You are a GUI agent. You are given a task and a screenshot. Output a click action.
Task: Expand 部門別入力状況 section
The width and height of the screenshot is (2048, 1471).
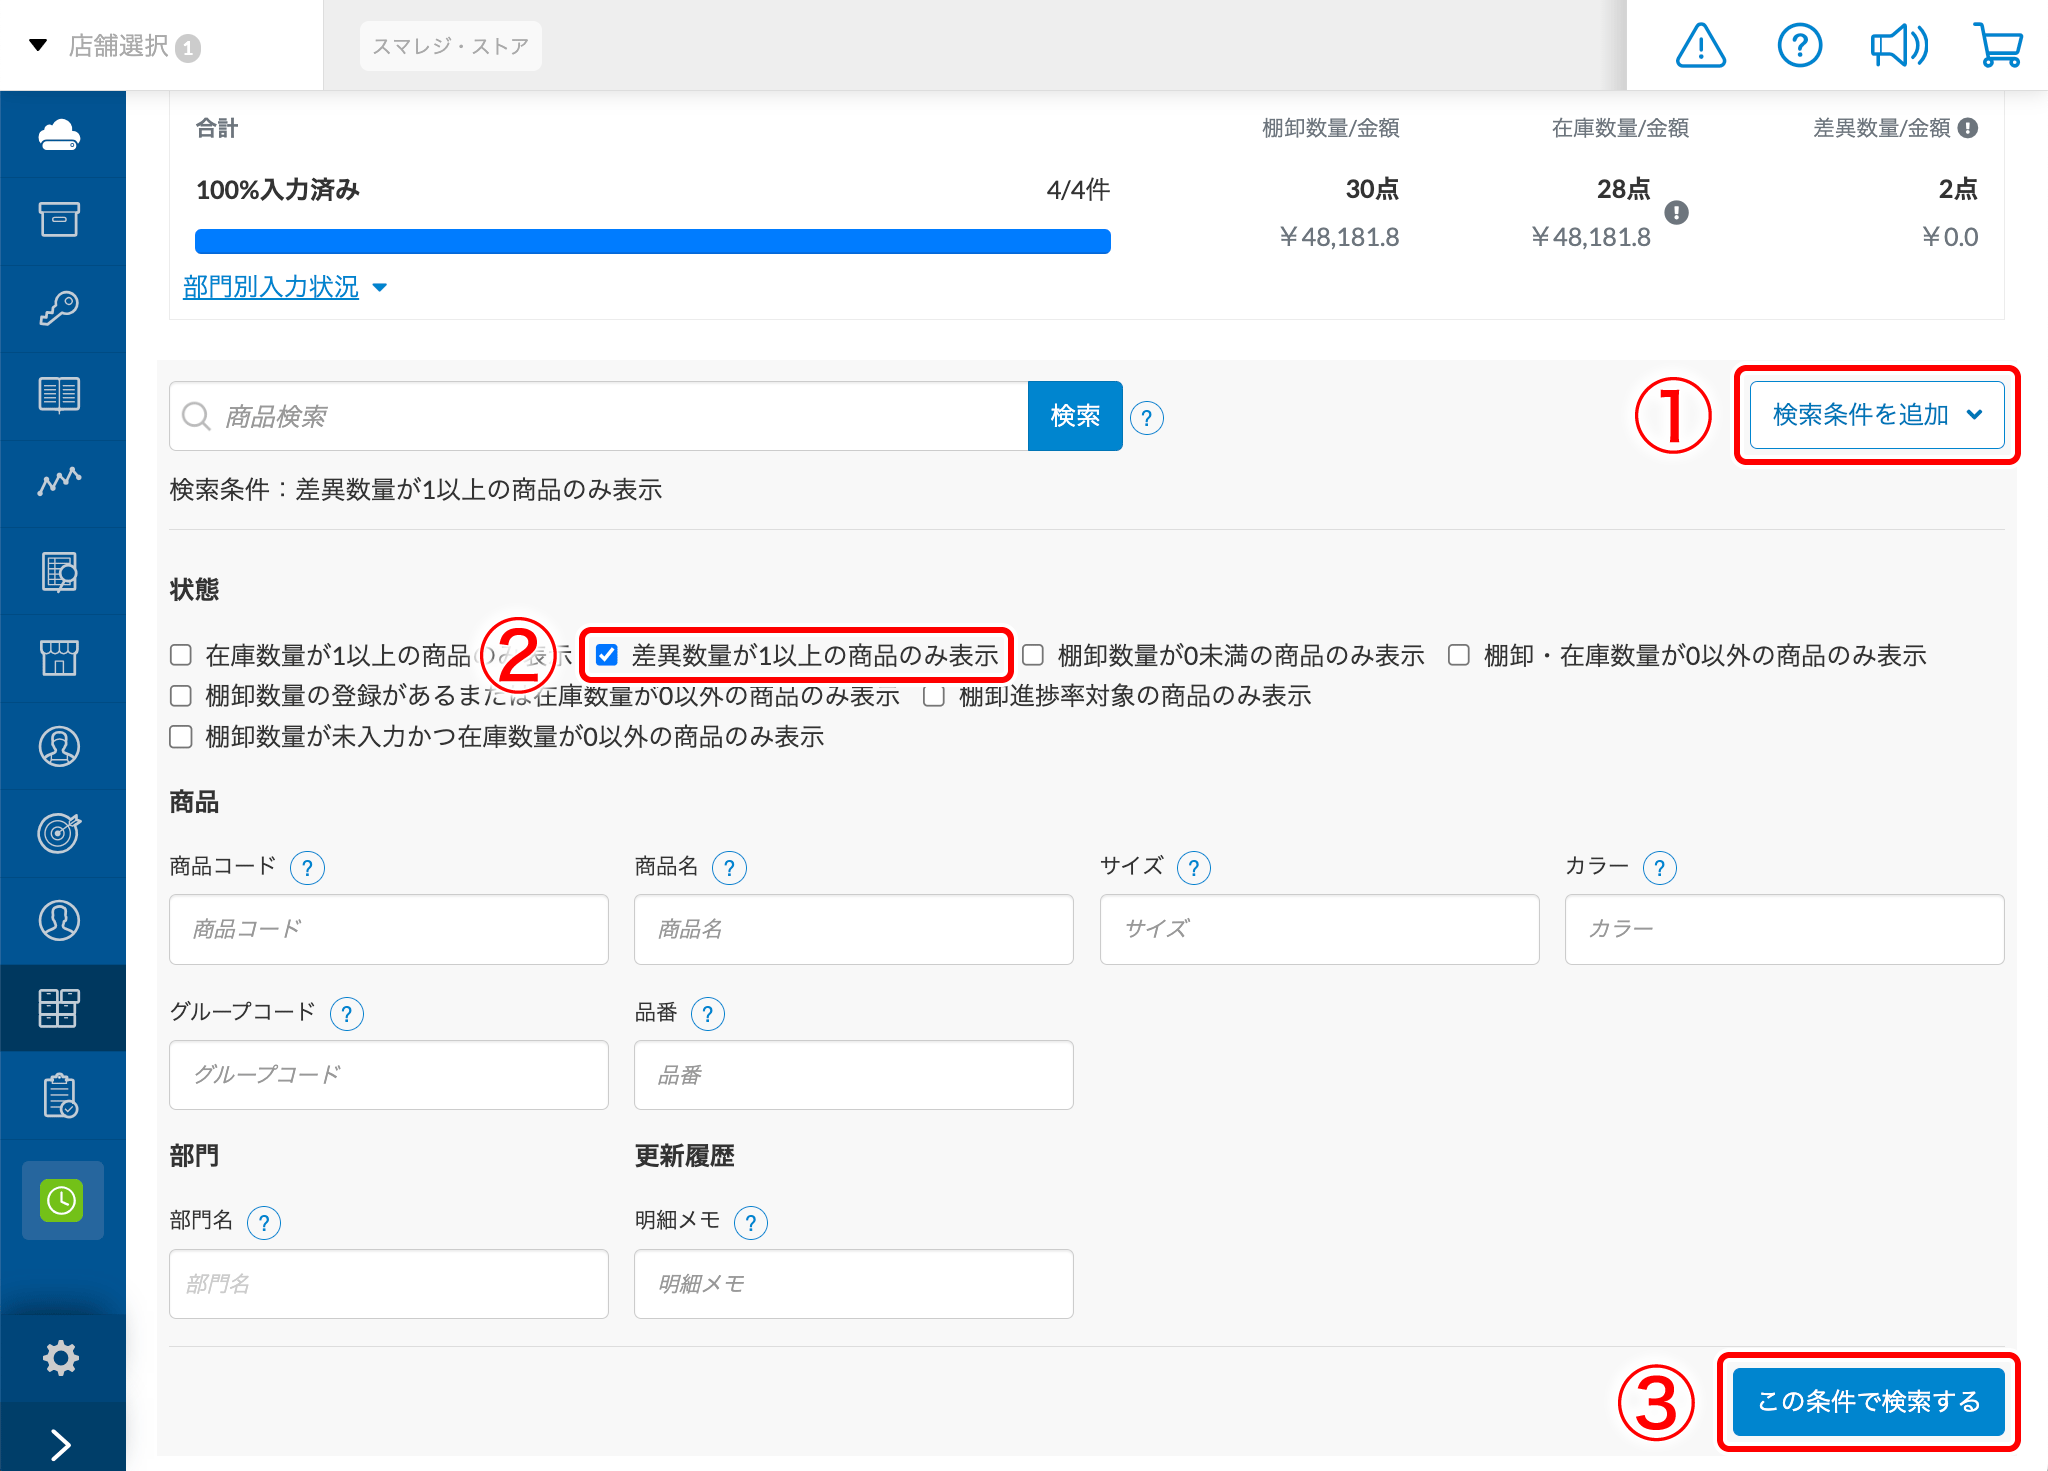[x=272, y=287]
